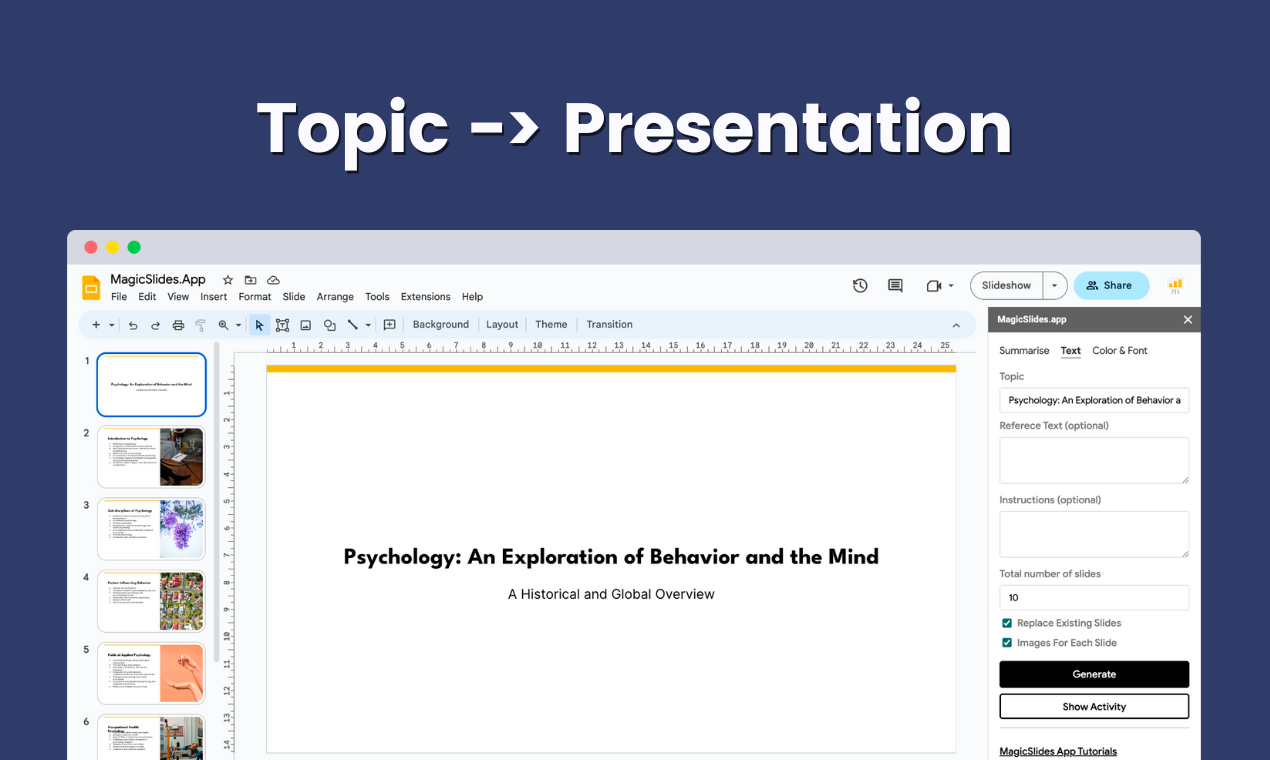Open the View menu

pyautogui.click(x=178, y=297)
